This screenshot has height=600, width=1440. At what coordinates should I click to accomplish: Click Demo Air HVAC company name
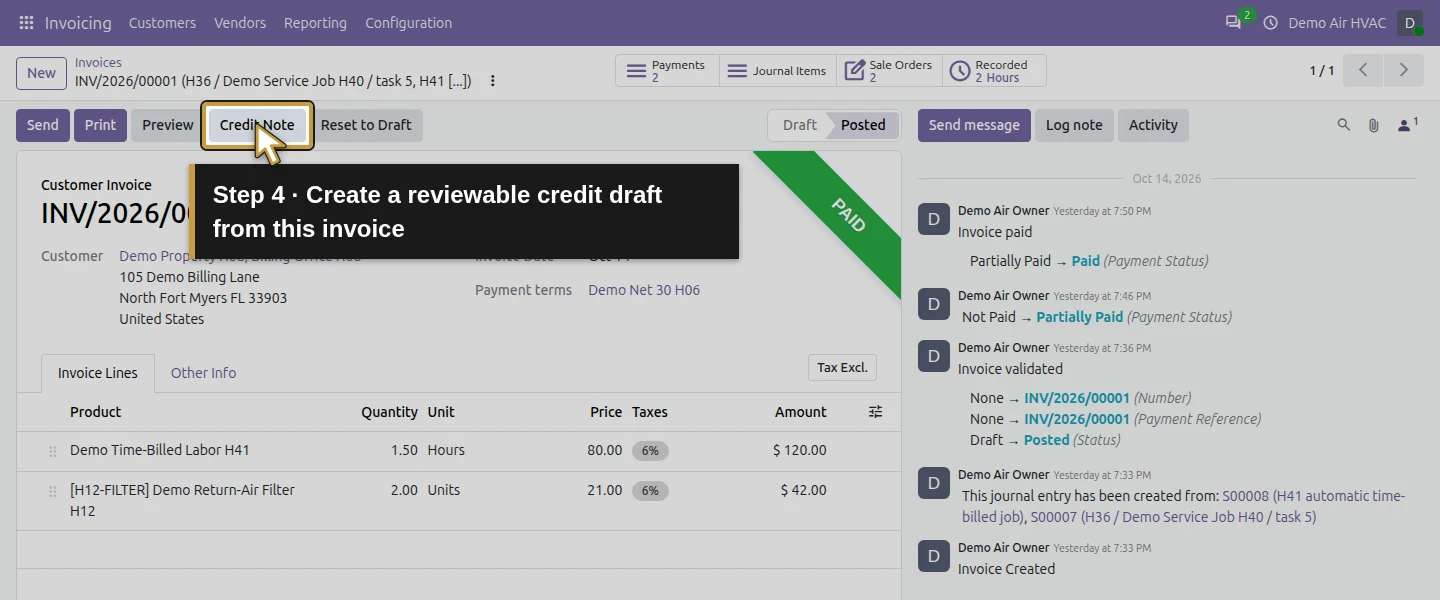tap(1337, 22)
